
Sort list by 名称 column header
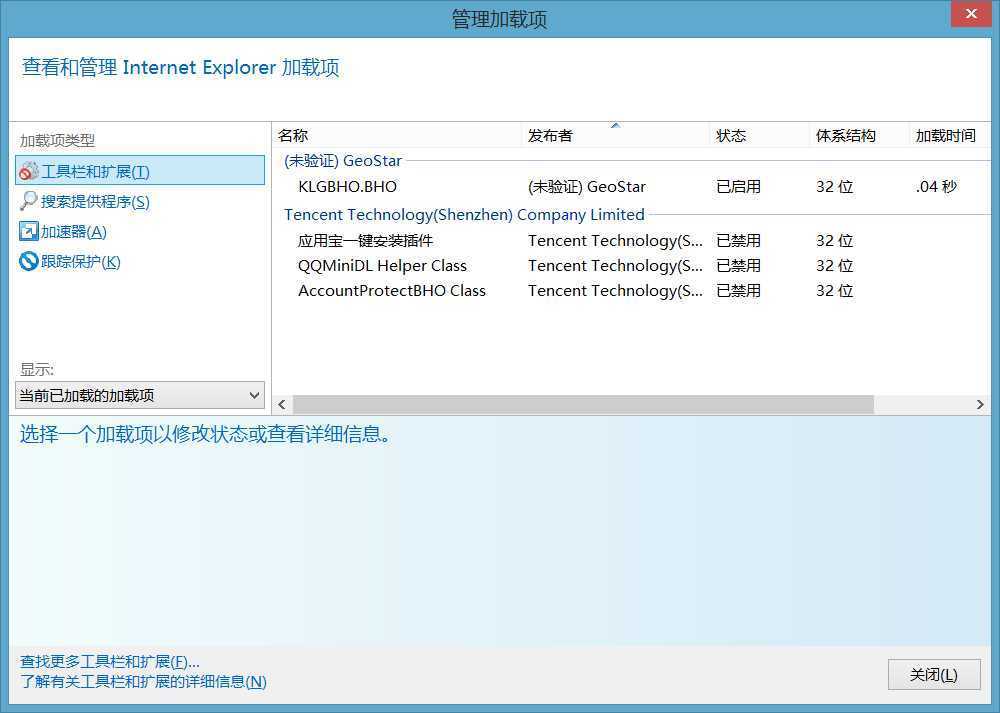pos(398,135)
